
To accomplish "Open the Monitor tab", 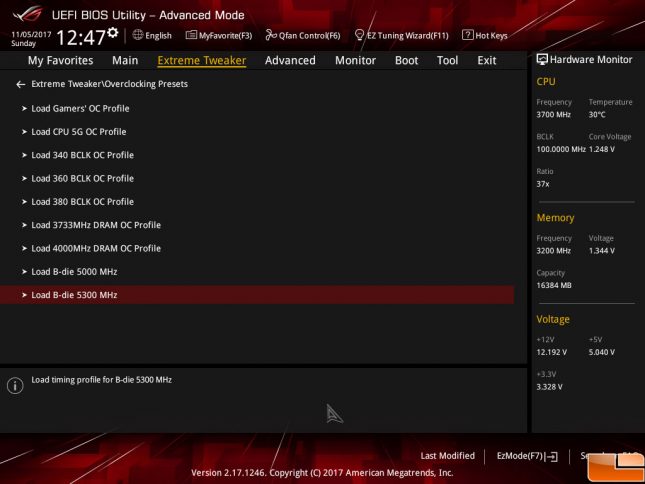I will pos(355,60).
